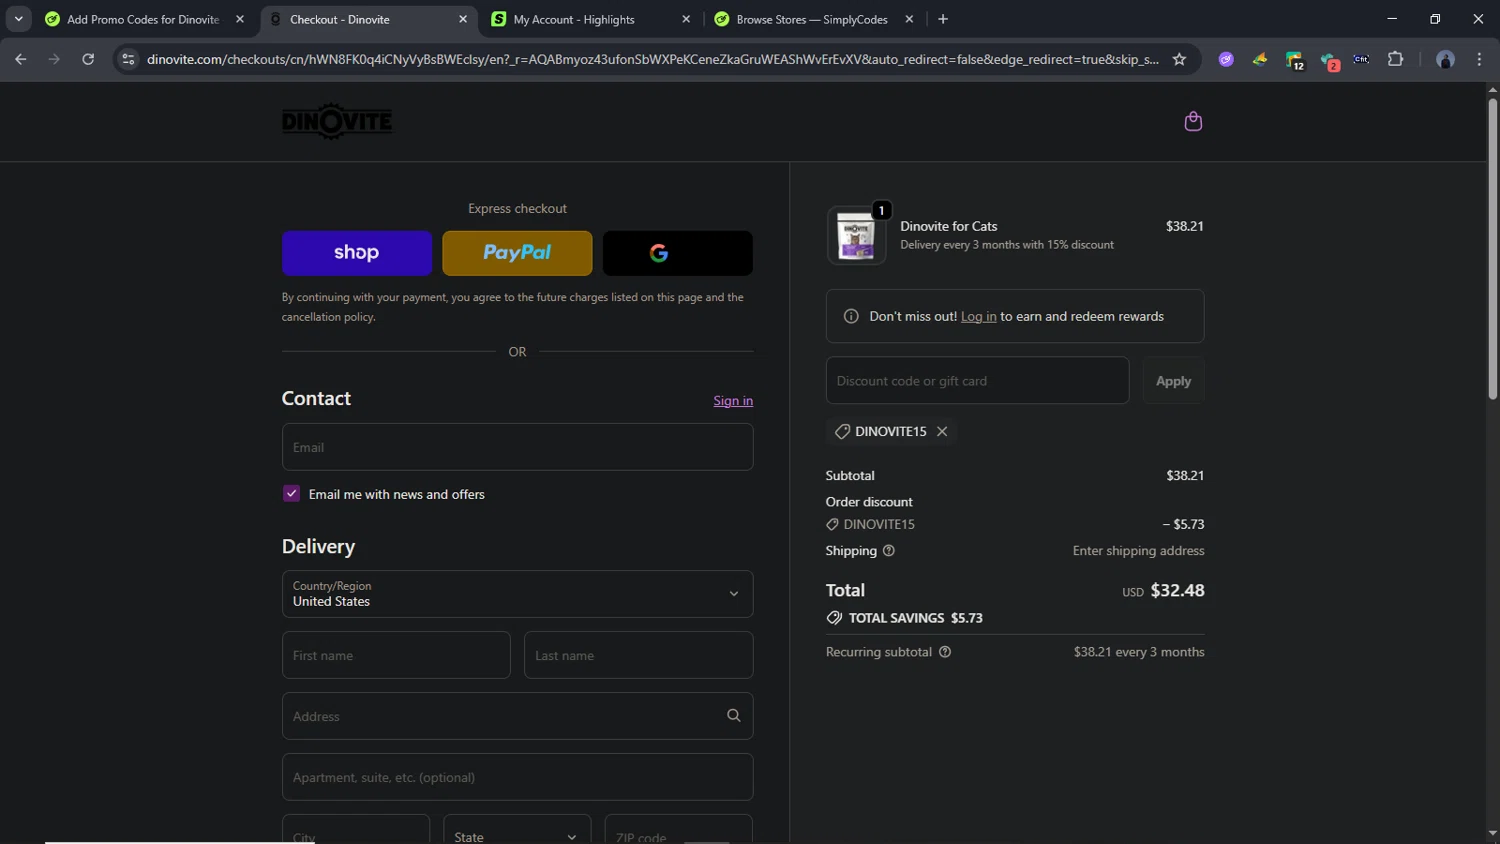The image size is (1500, 844).
Task: Reload the page
Action: click(88, 59)
